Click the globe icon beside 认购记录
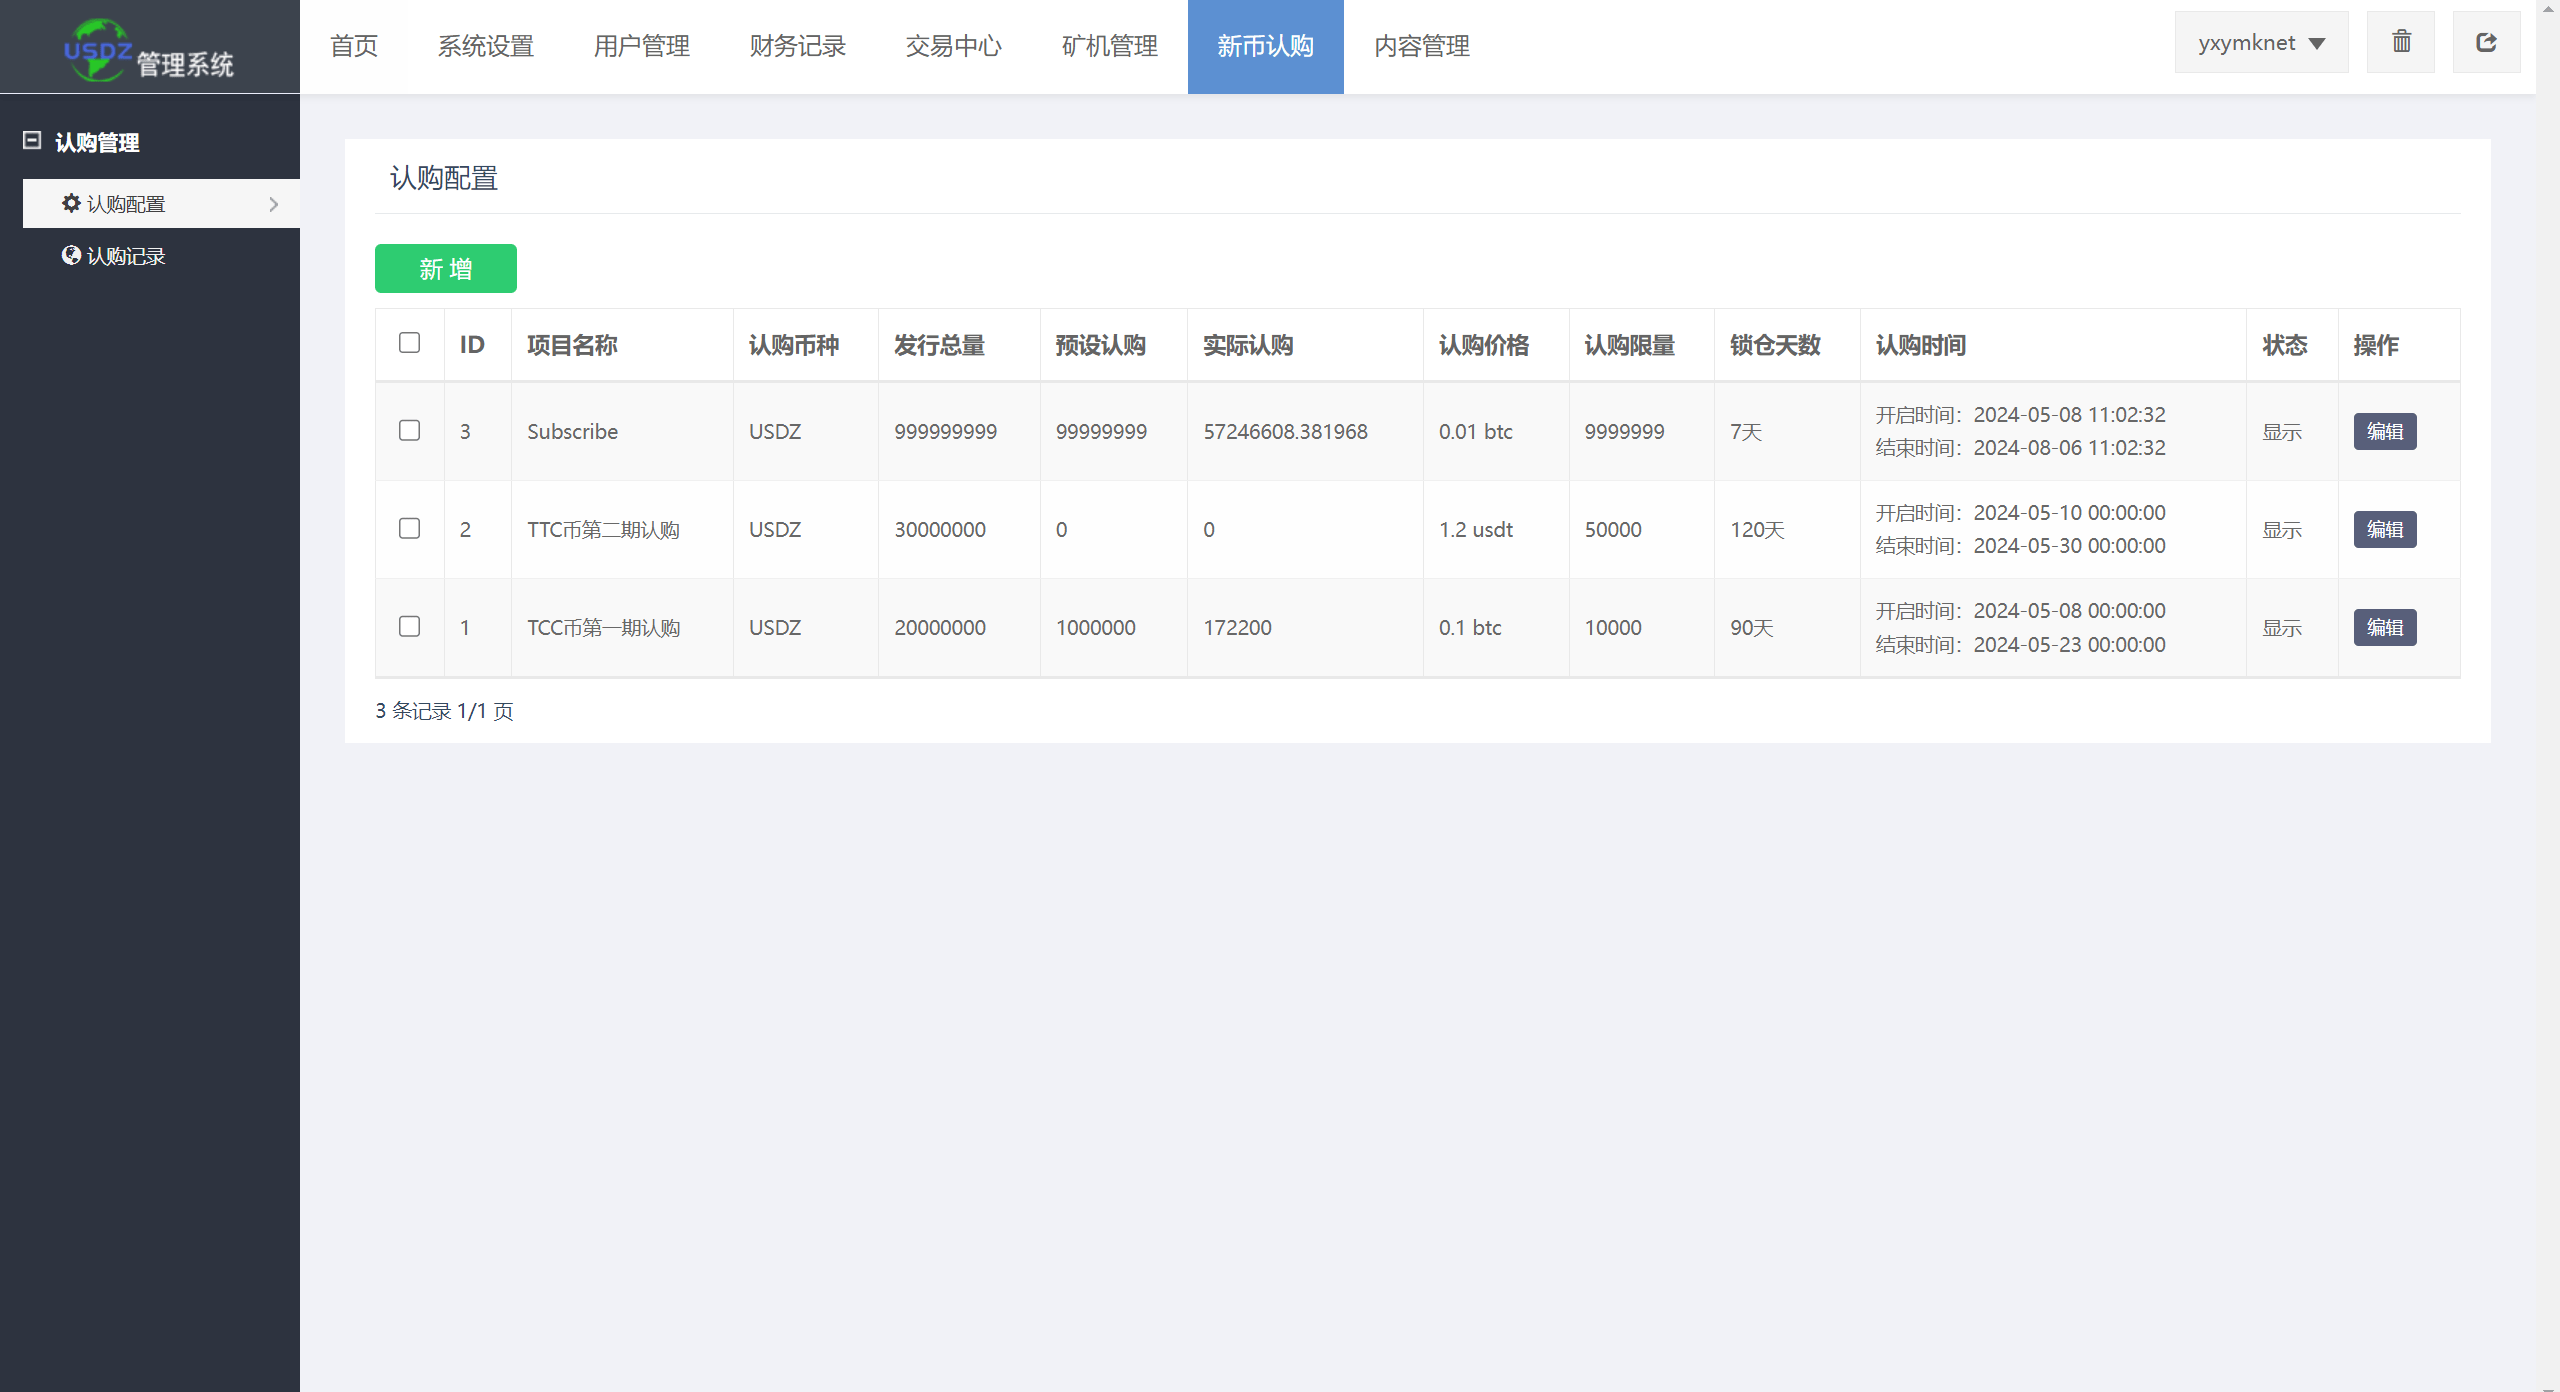The width and height of the screenshot is (2560, 1392). (x=71, y=255)
